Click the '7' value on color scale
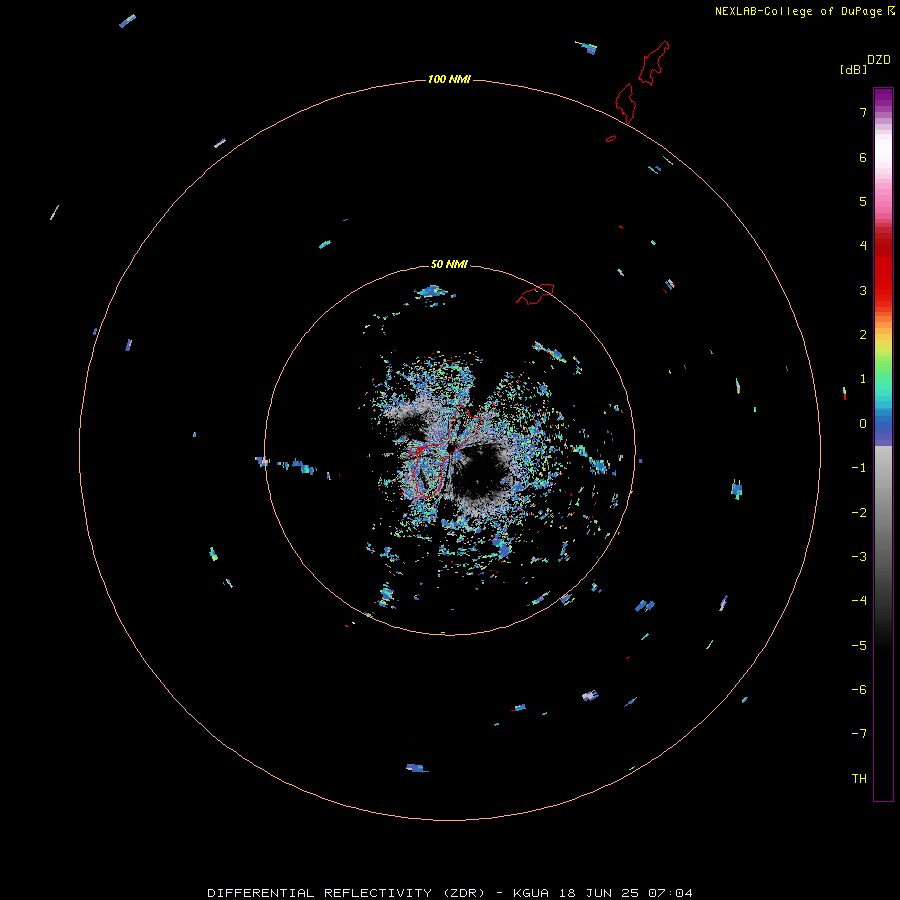The width and height of the screenshot is (900, 900). (863, 112)
